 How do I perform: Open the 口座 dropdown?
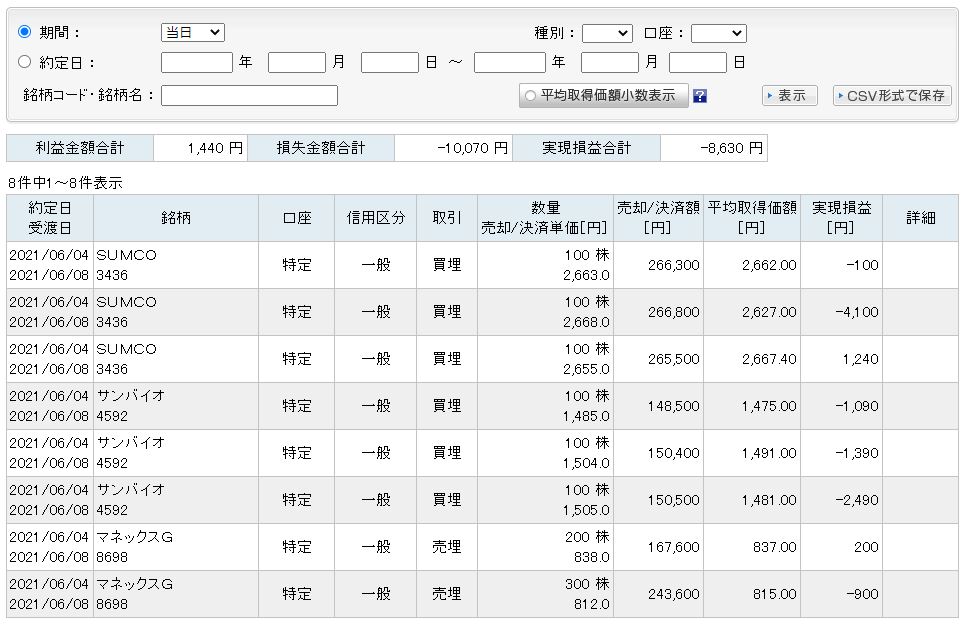pyautogui.click(x=718, y=33)
